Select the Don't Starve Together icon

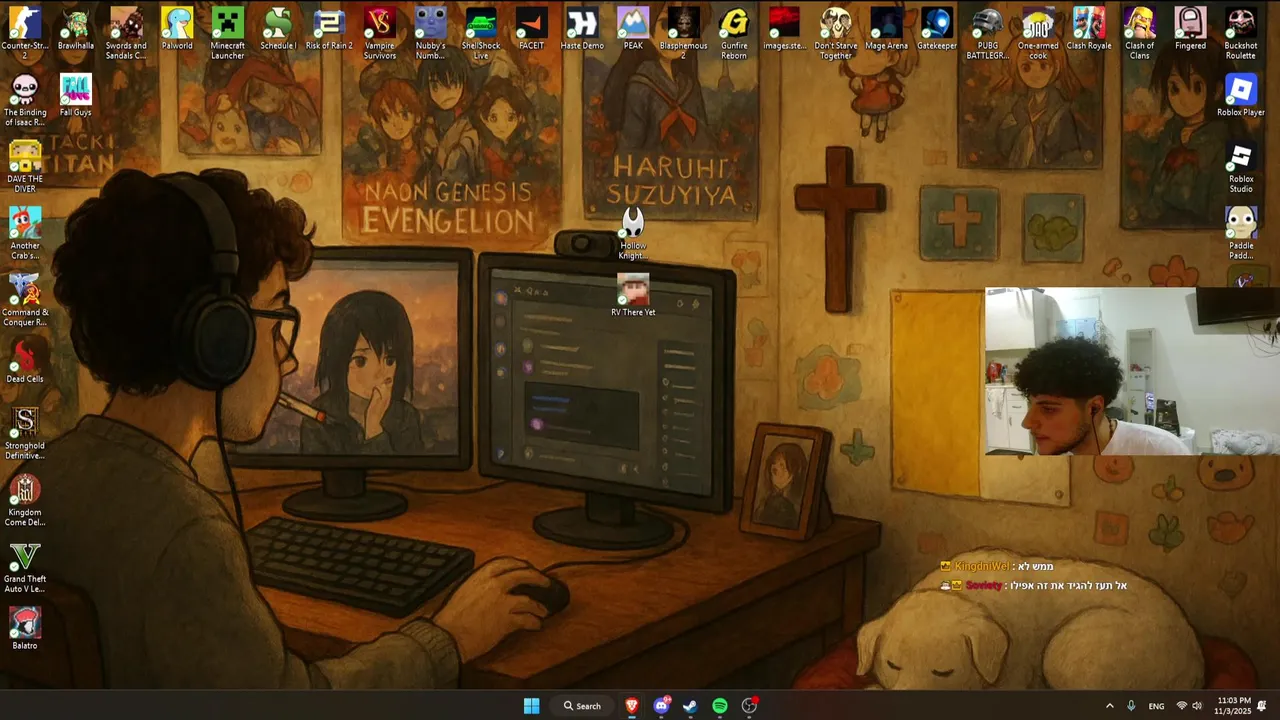835,32
